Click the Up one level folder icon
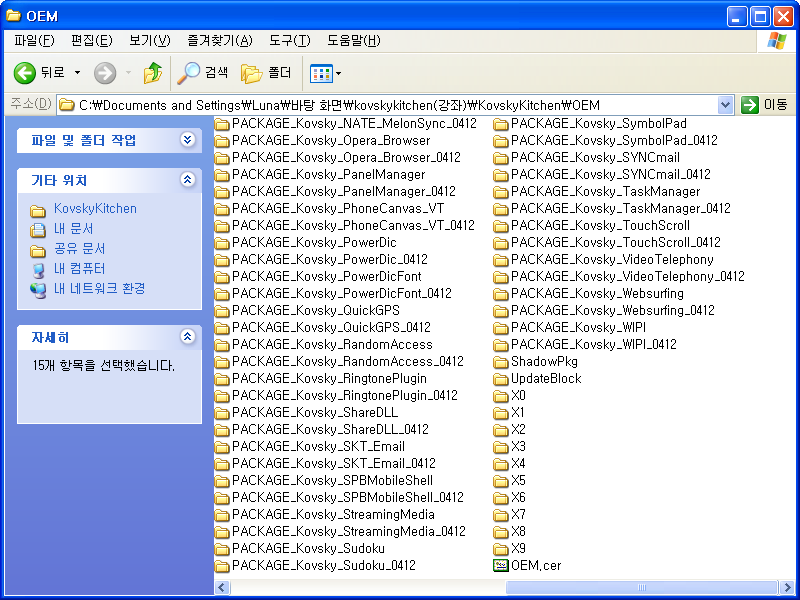The image size is (800, 600). 152,71
